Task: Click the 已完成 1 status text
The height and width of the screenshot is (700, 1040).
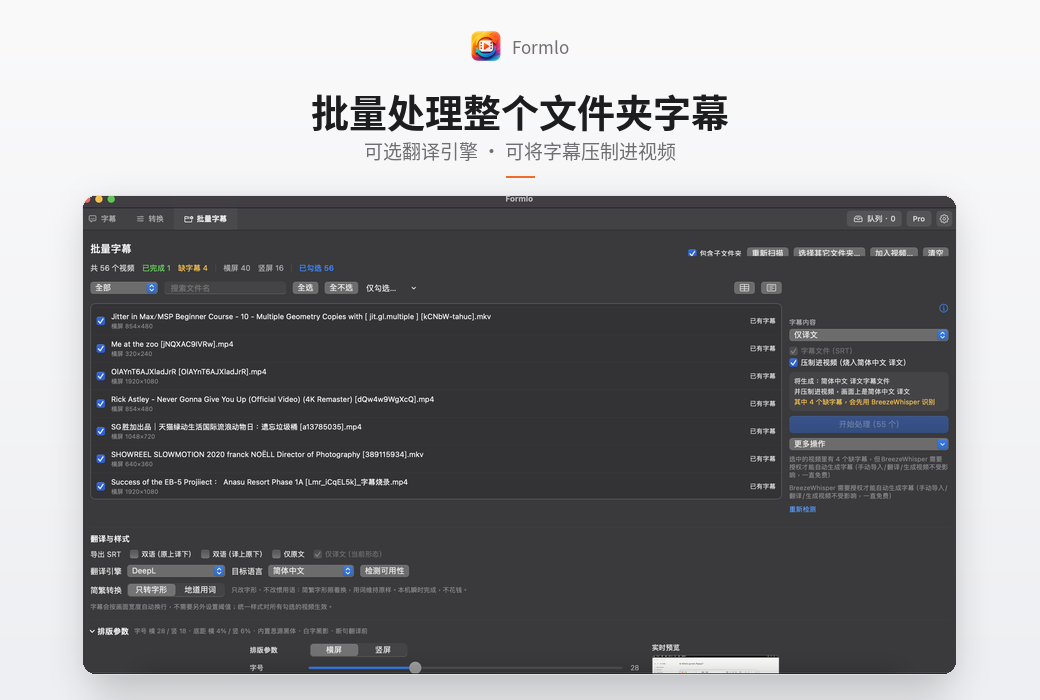Action: click(x=157, y=268)
